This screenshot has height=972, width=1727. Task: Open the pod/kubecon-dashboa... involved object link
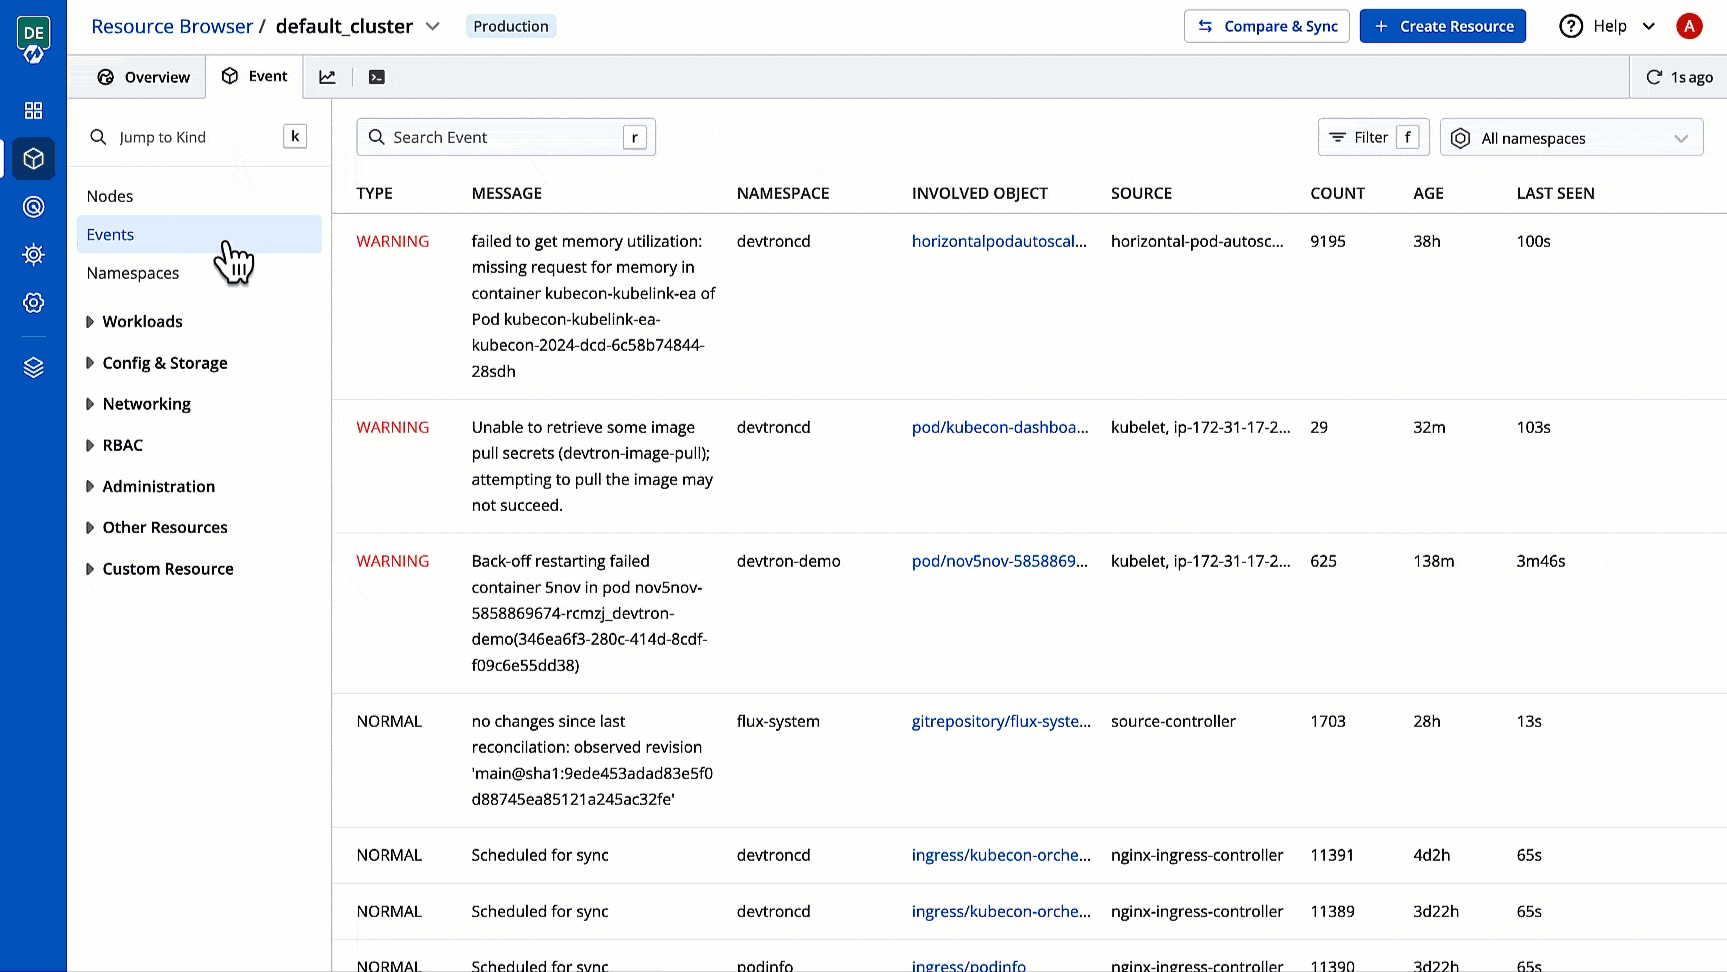pos(999,427)
